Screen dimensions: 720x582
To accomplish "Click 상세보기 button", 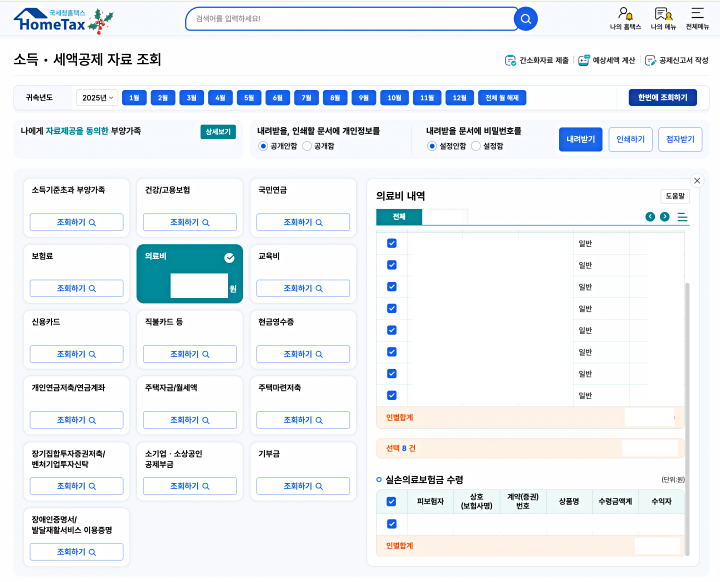I will (x=218, y=132).
